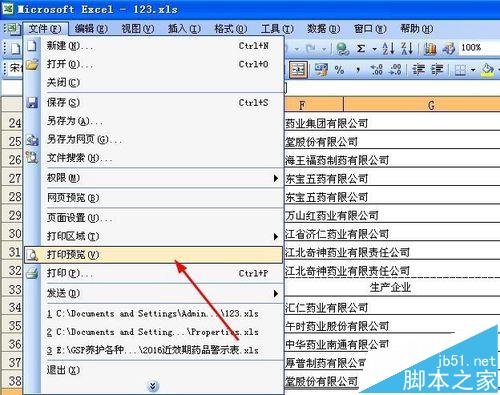500x395 pixels.
Task: Choose 打印 (Print) menu entry
Action: (x=153, y=273)
